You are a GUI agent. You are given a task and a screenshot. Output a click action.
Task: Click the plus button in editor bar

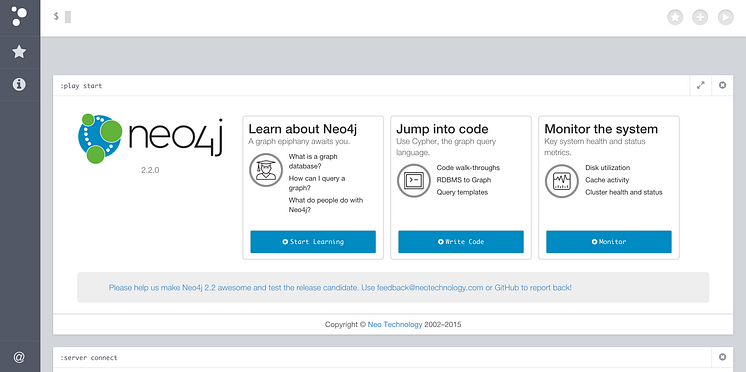click(700, 18)
